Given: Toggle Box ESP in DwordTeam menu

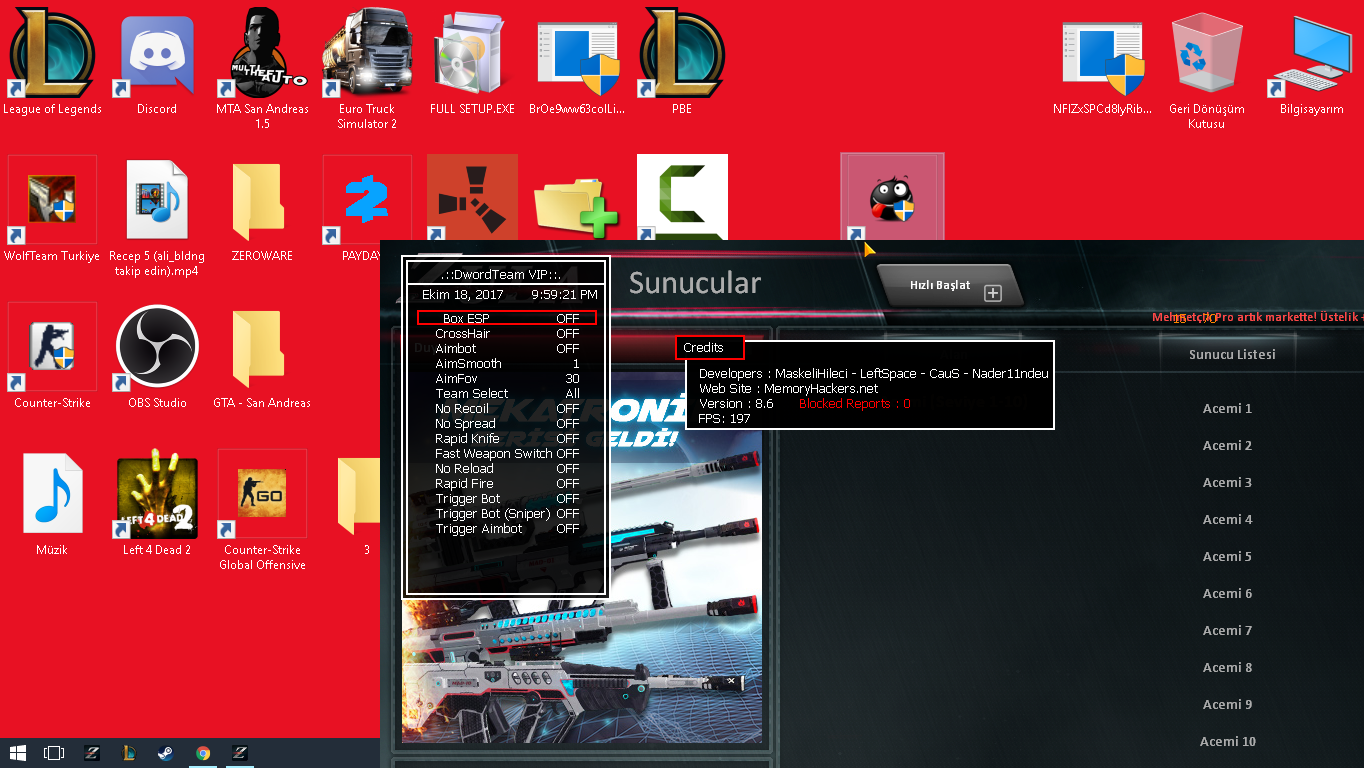Looking at the screenshot, I should (507, 318).
